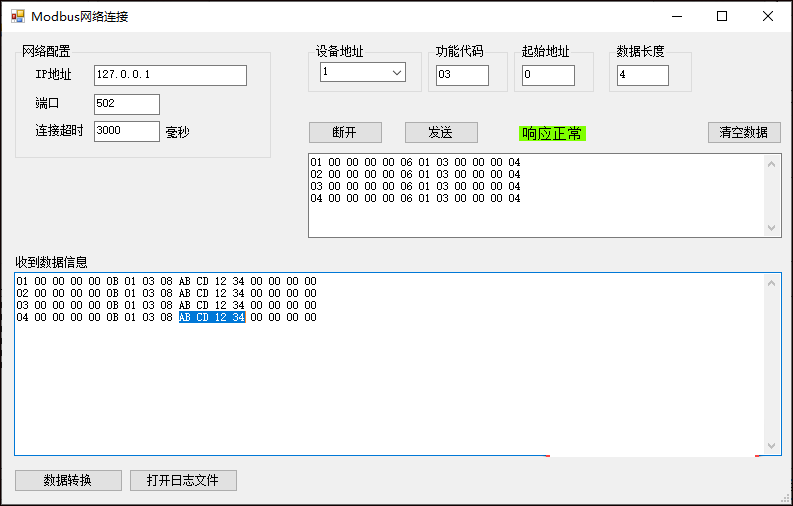The image size is (793, 506).
Task: Click the received line starting with 01
Action: click(166, 281)
